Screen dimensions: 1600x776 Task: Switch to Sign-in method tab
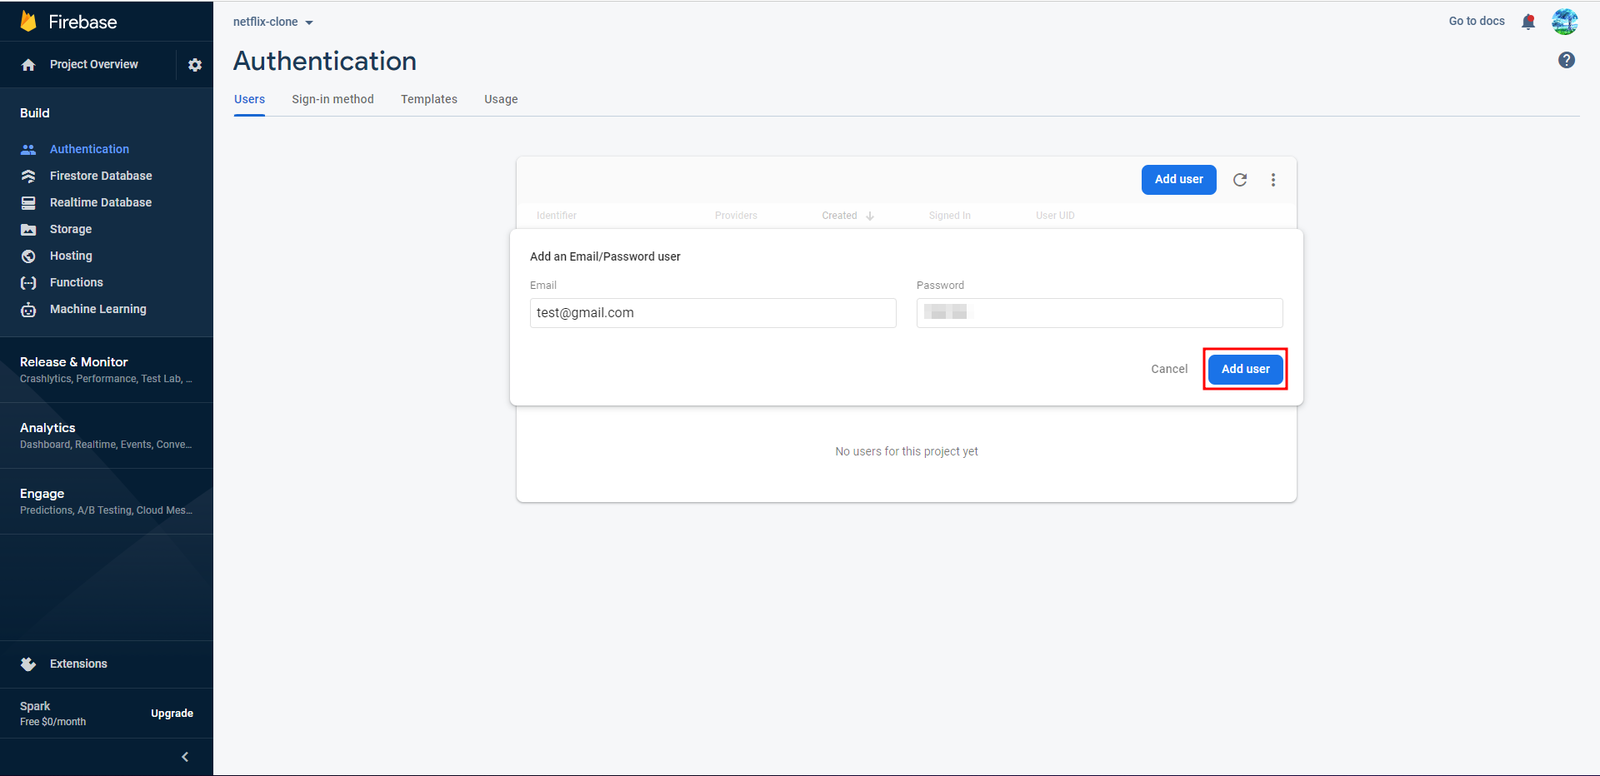[333, 99]
